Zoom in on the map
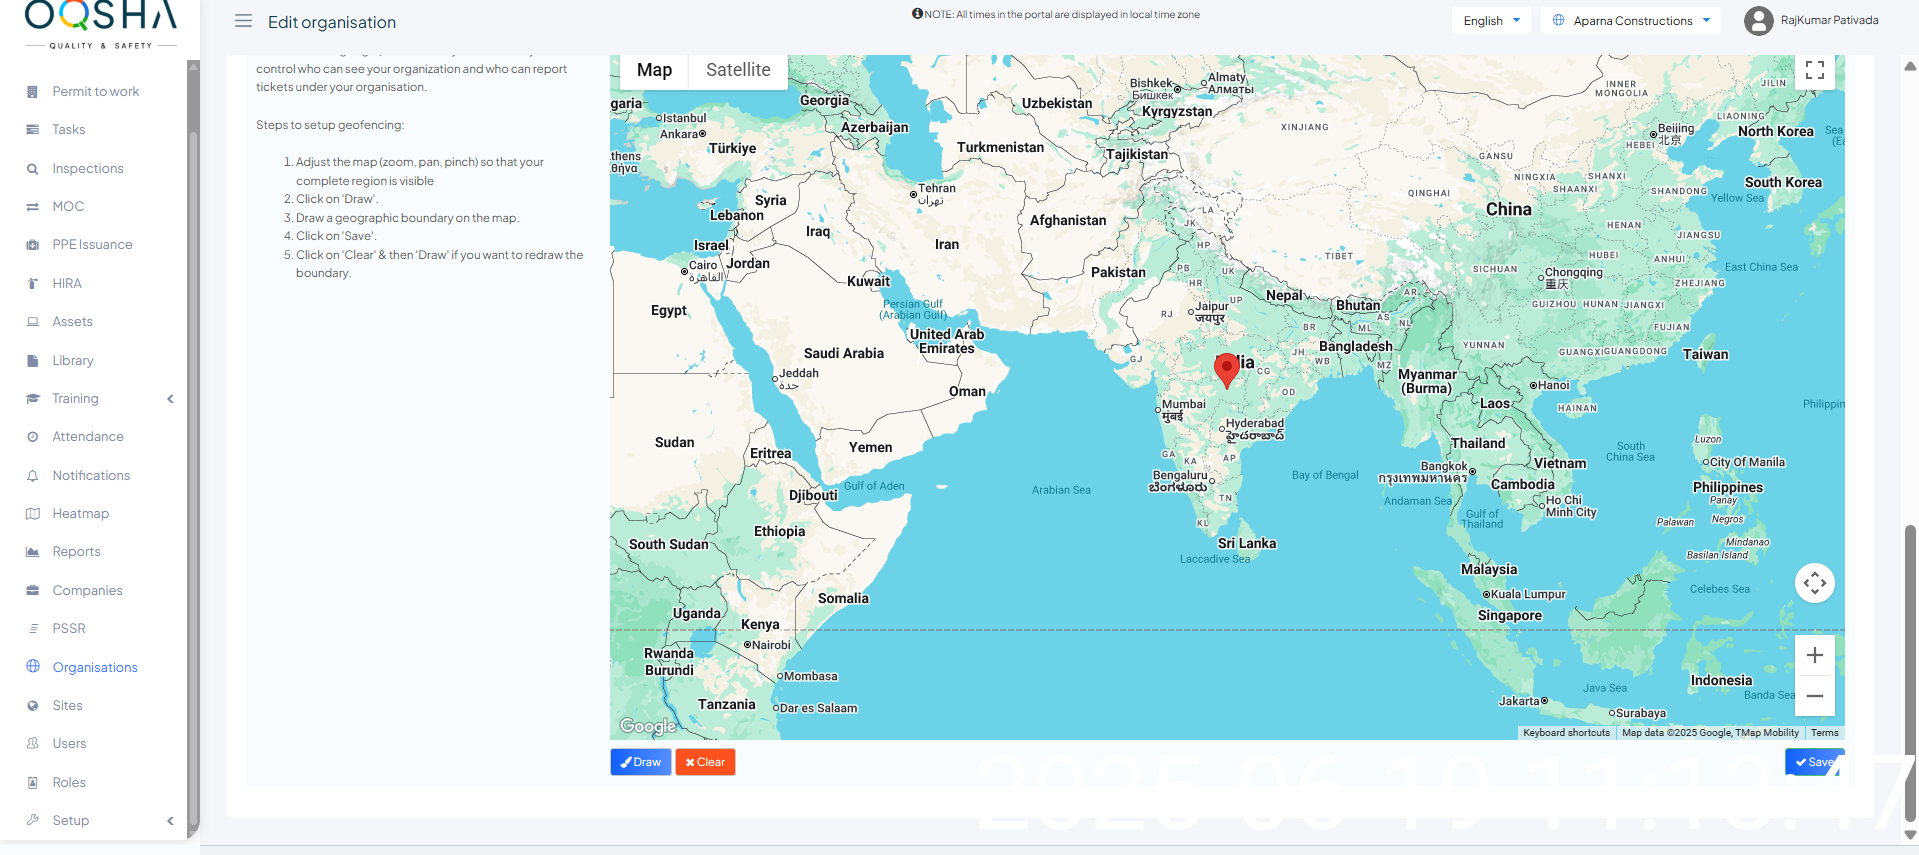This screenshot has width=1919, height=855. pos(1814,655)
